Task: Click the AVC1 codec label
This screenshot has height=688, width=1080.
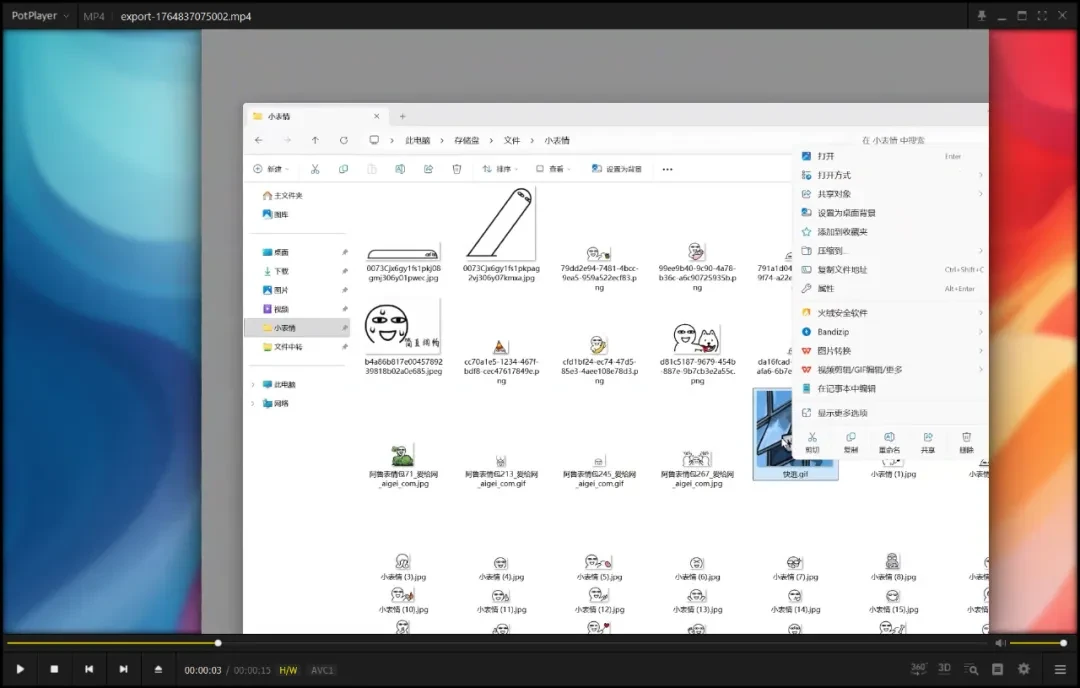Action: (322, 670)
